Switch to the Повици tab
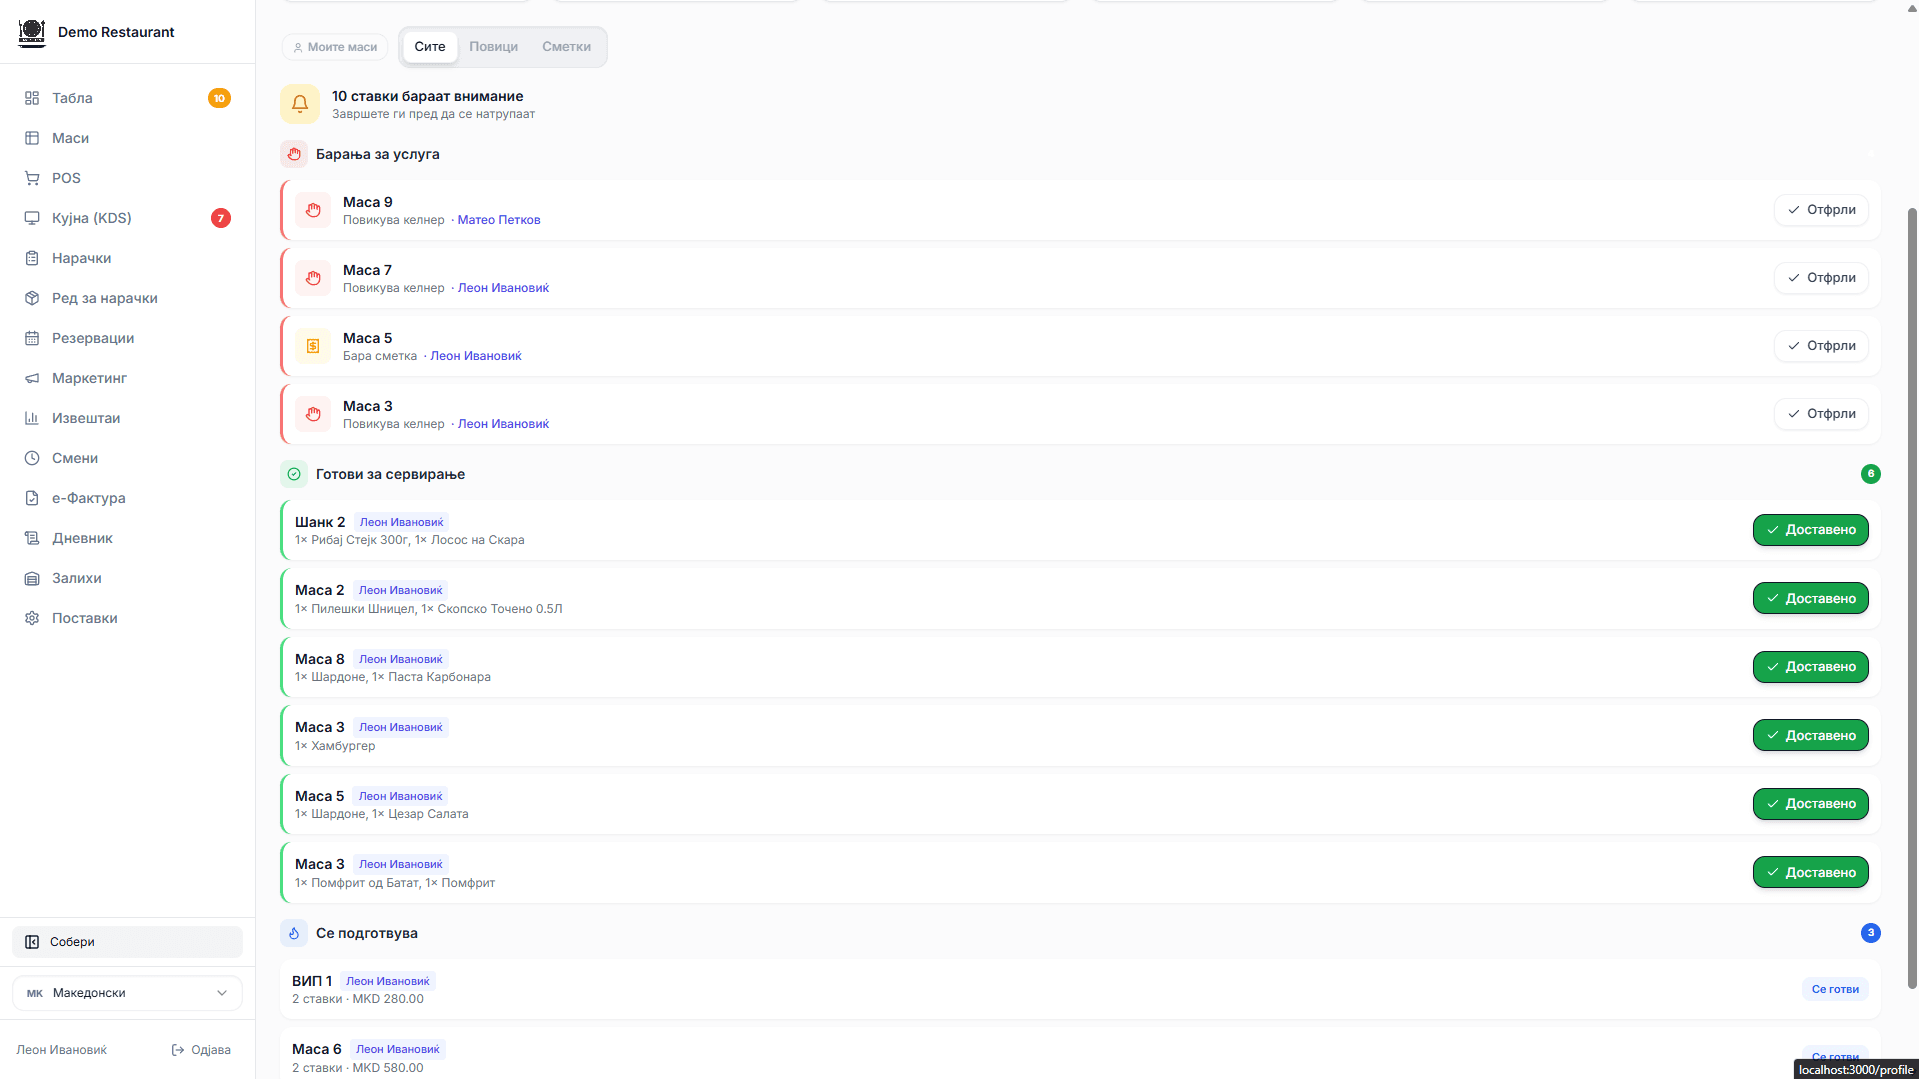The height and width of the screenshot is (1079, 1919). click(x=494, y=47)
